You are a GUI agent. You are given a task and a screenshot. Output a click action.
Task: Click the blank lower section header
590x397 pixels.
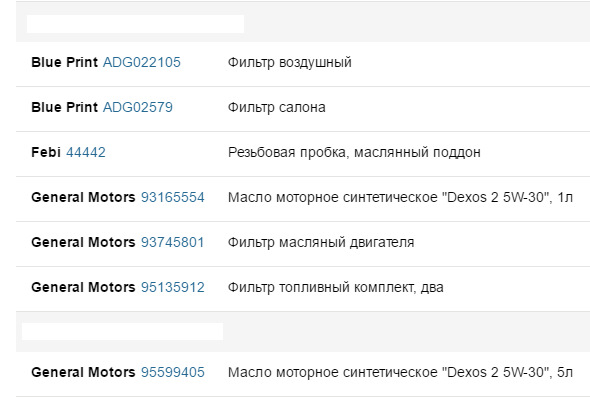122,332
